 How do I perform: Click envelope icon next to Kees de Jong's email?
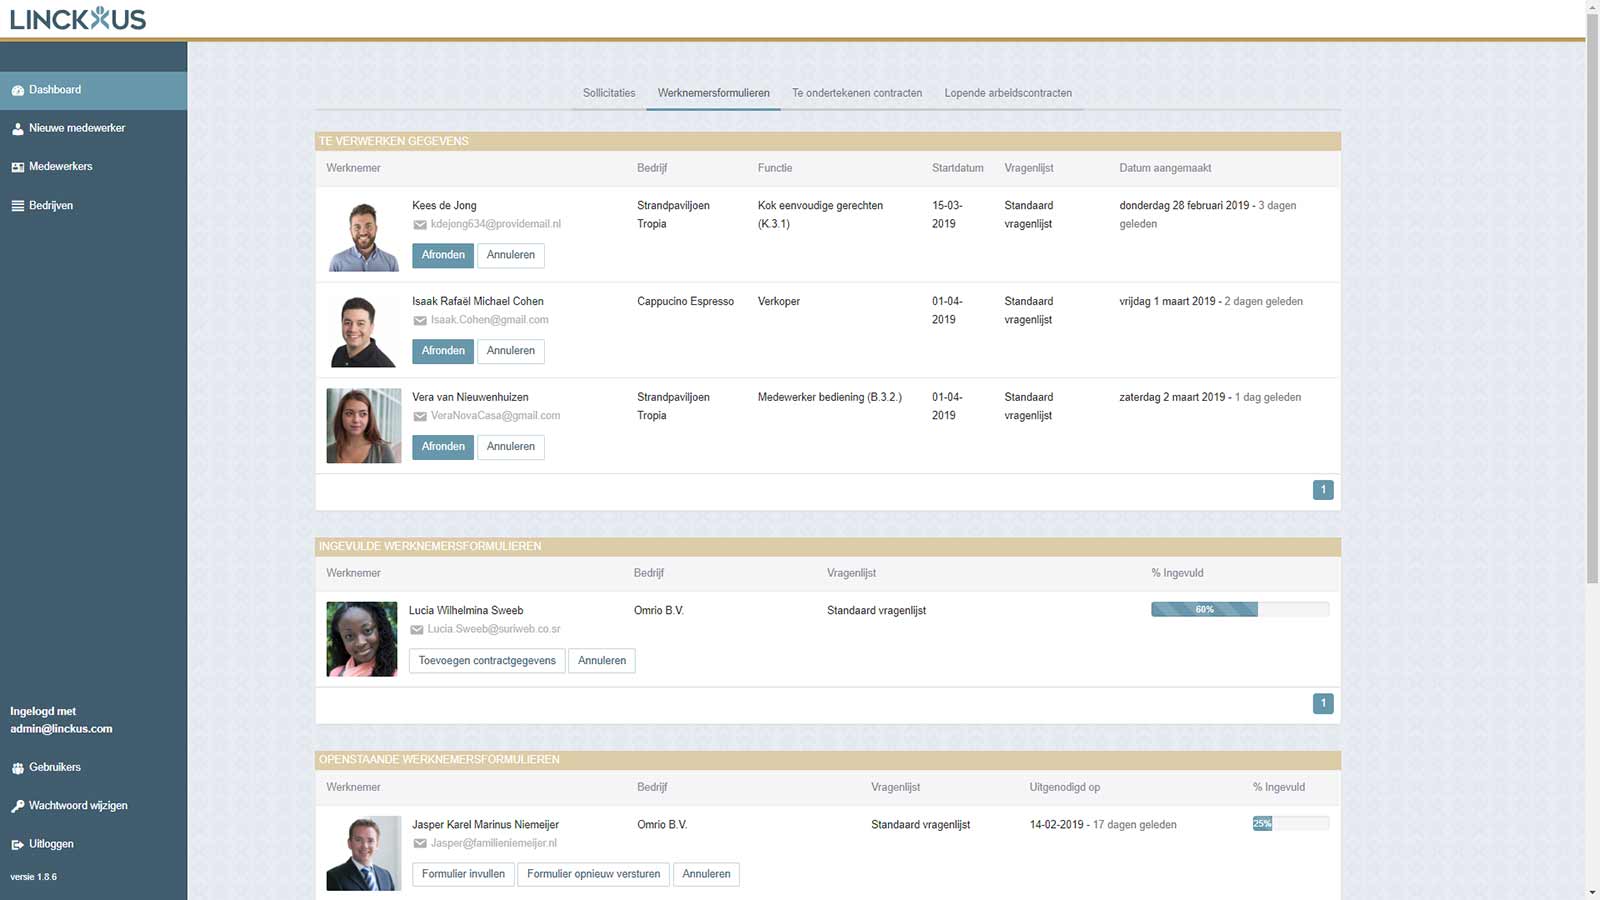point(420,225)
